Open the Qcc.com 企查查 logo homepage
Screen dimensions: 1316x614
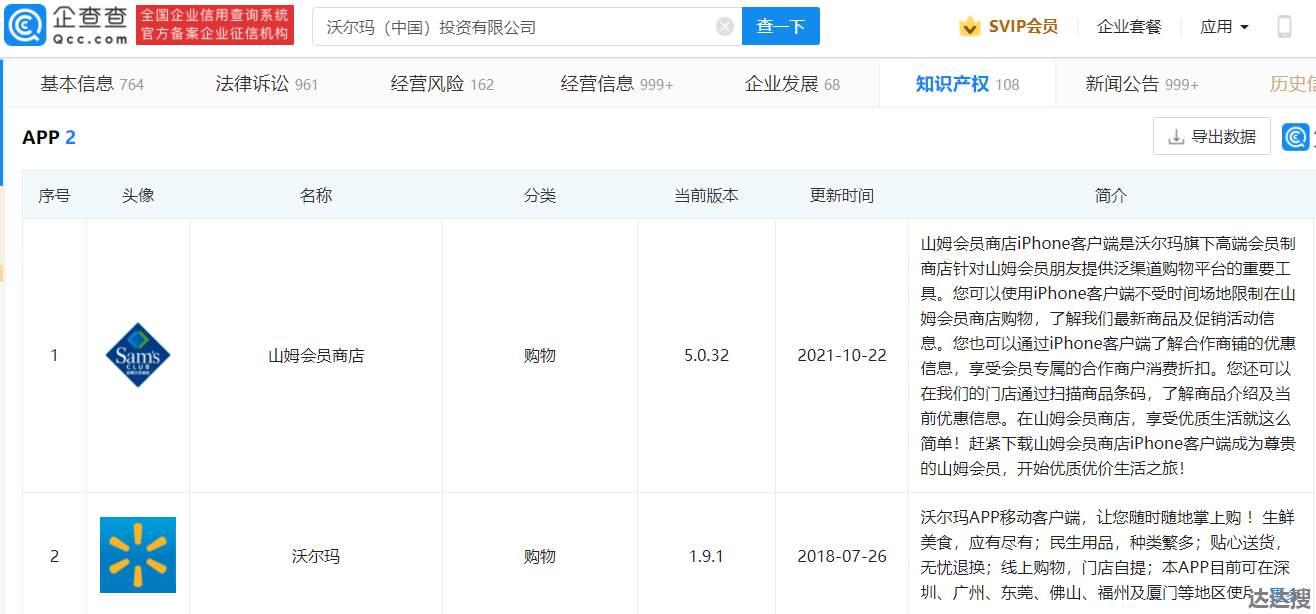(x=66, y=25)
